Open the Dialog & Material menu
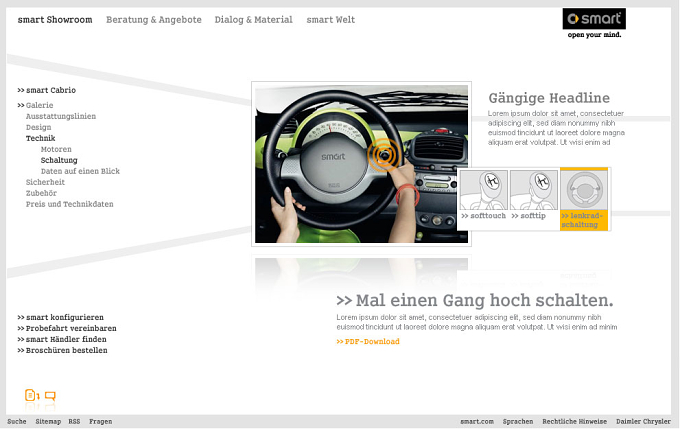This screenshot has width=680, height=429. 253,20
